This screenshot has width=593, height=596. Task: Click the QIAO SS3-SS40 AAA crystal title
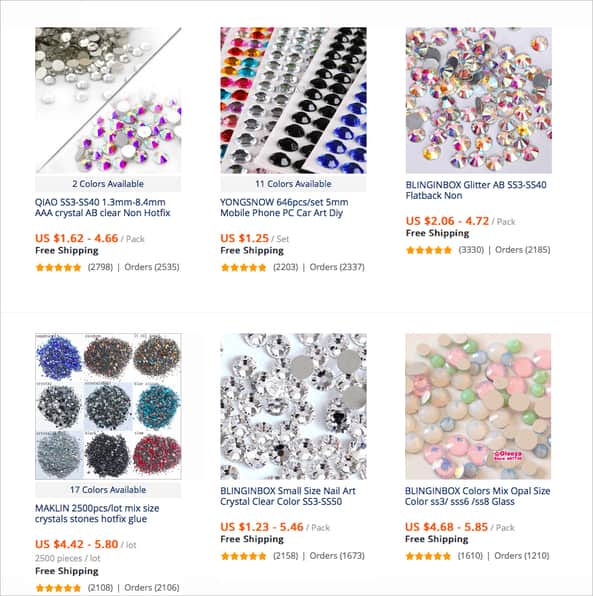pos(103,208)
